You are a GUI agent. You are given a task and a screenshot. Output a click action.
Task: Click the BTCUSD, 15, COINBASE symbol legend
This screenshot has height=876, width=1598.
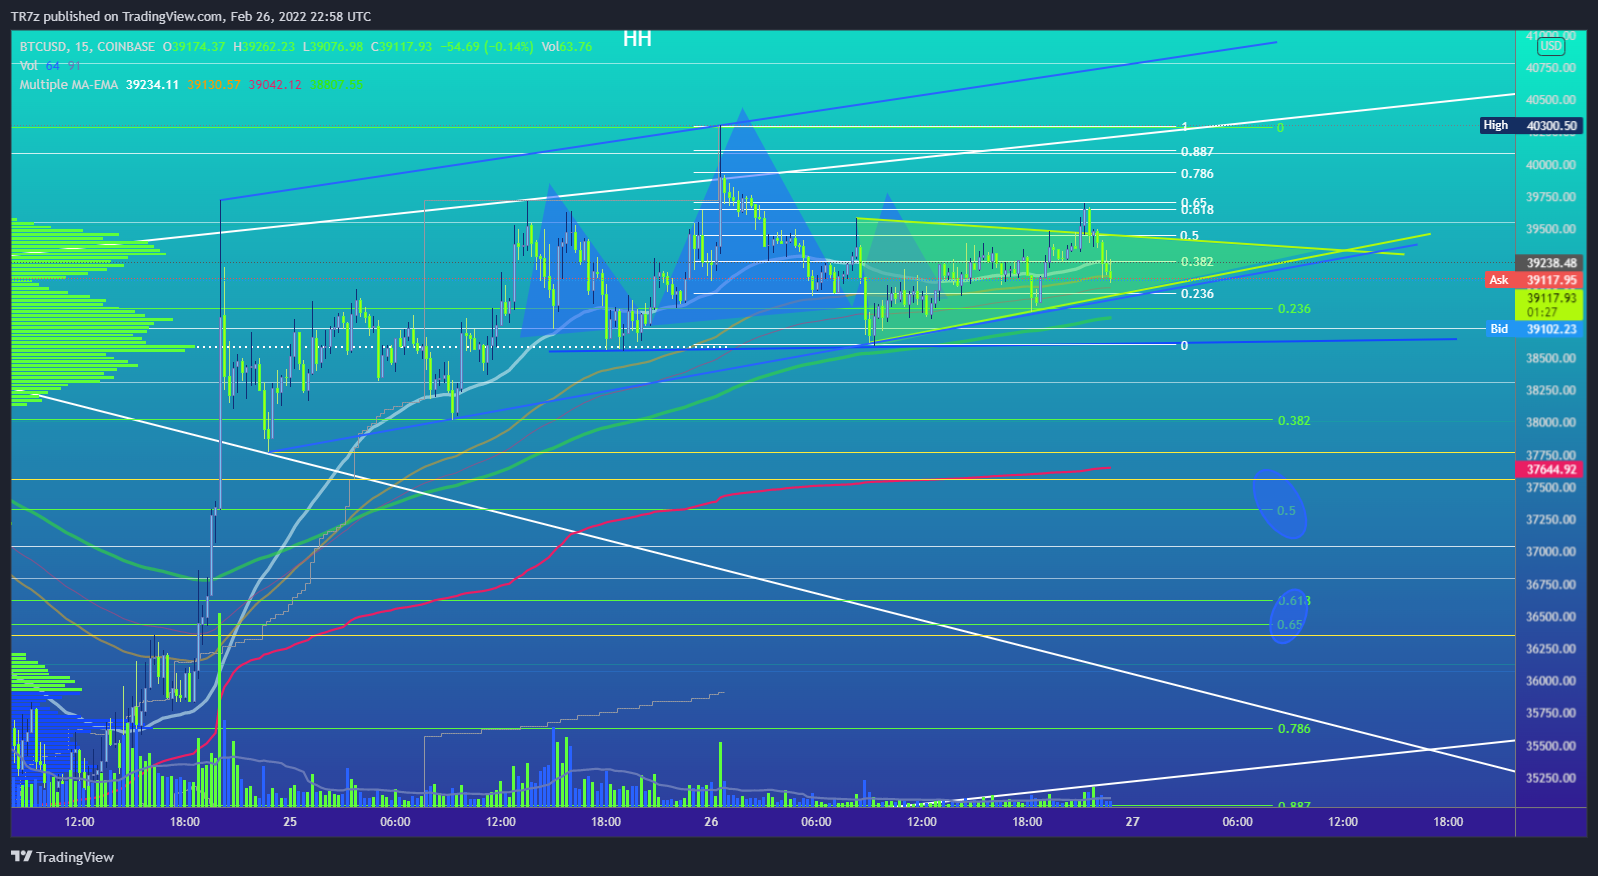point(87,47)
